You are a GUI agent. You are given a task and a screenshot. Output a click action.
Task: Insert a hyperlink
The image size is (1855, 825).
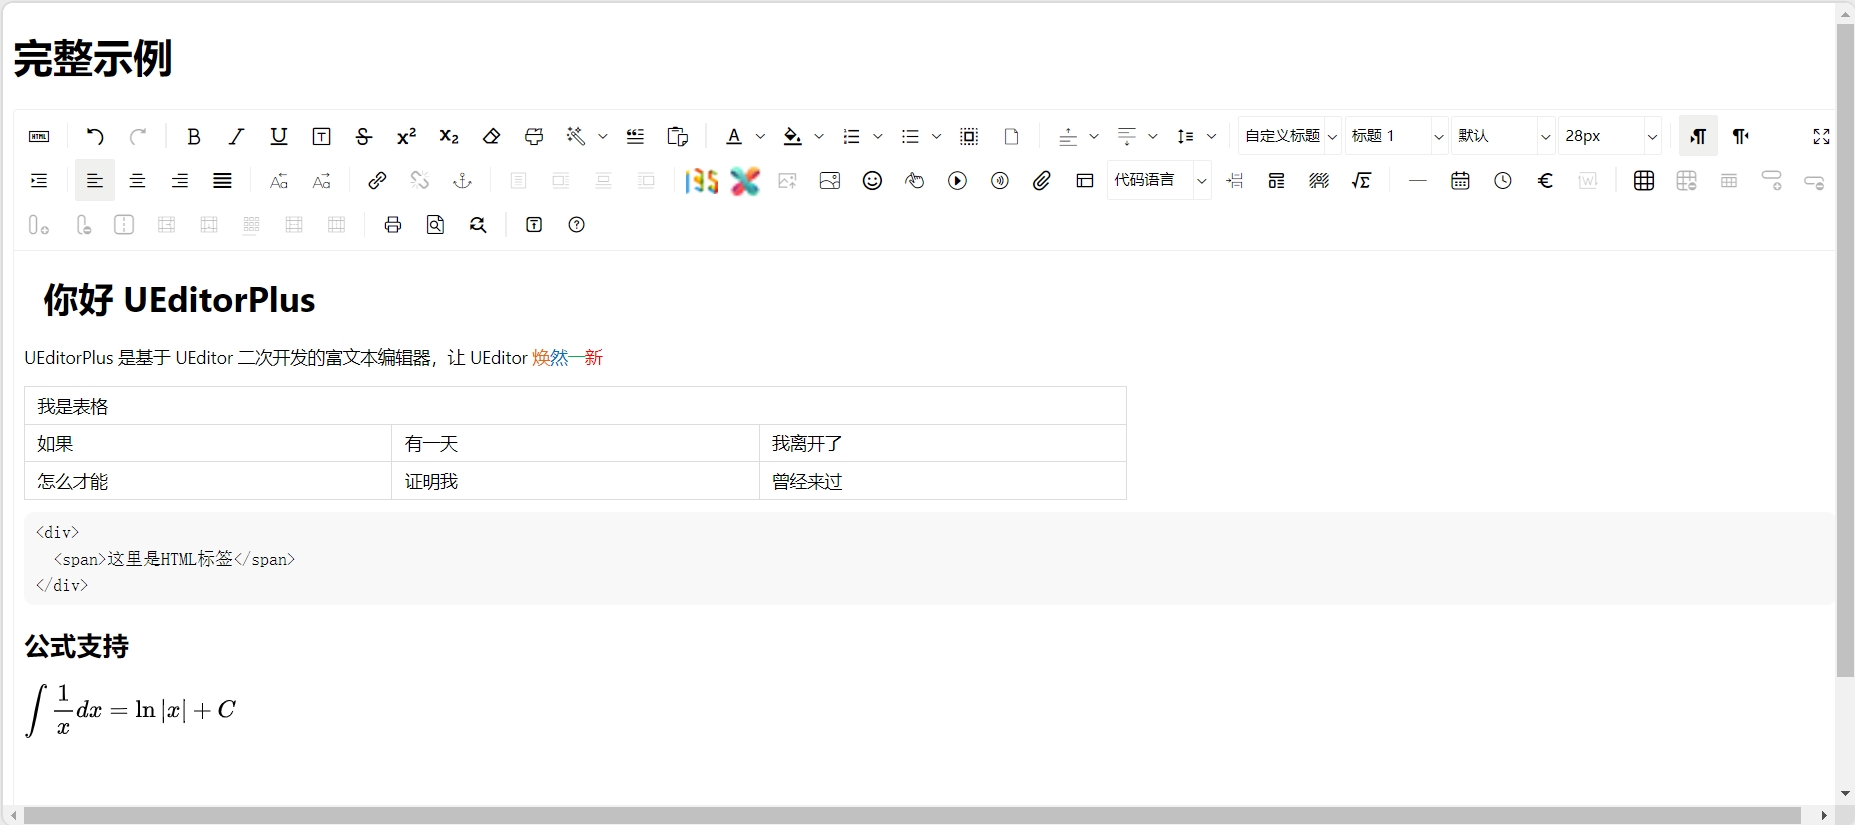tap(377, 181)
